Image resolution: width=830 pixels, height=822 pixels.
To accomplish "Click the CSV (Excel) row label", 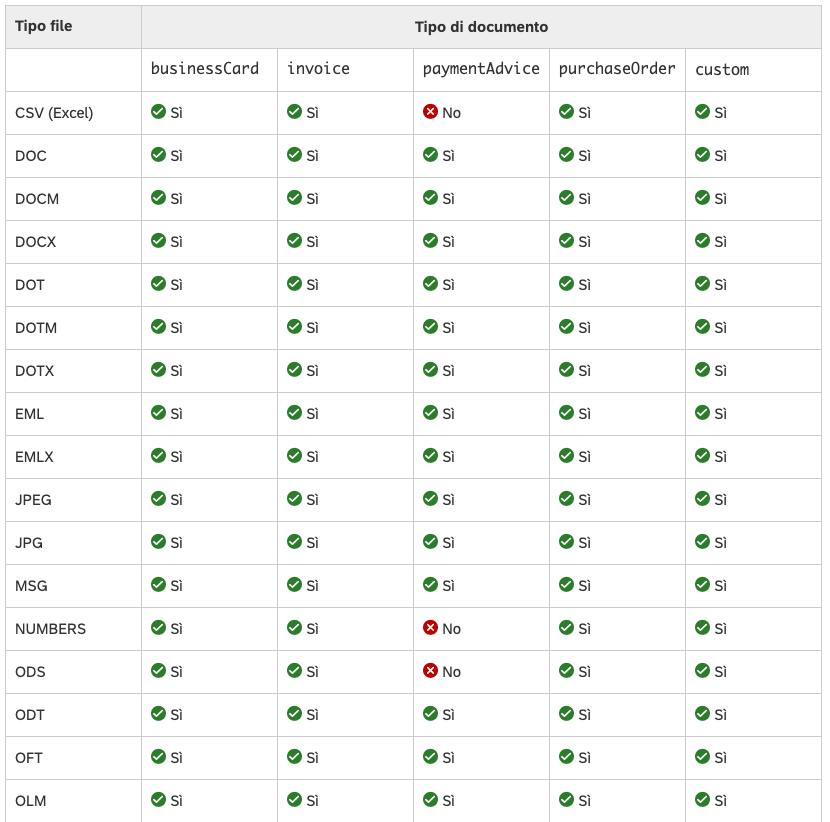I will tap(54, 113).
